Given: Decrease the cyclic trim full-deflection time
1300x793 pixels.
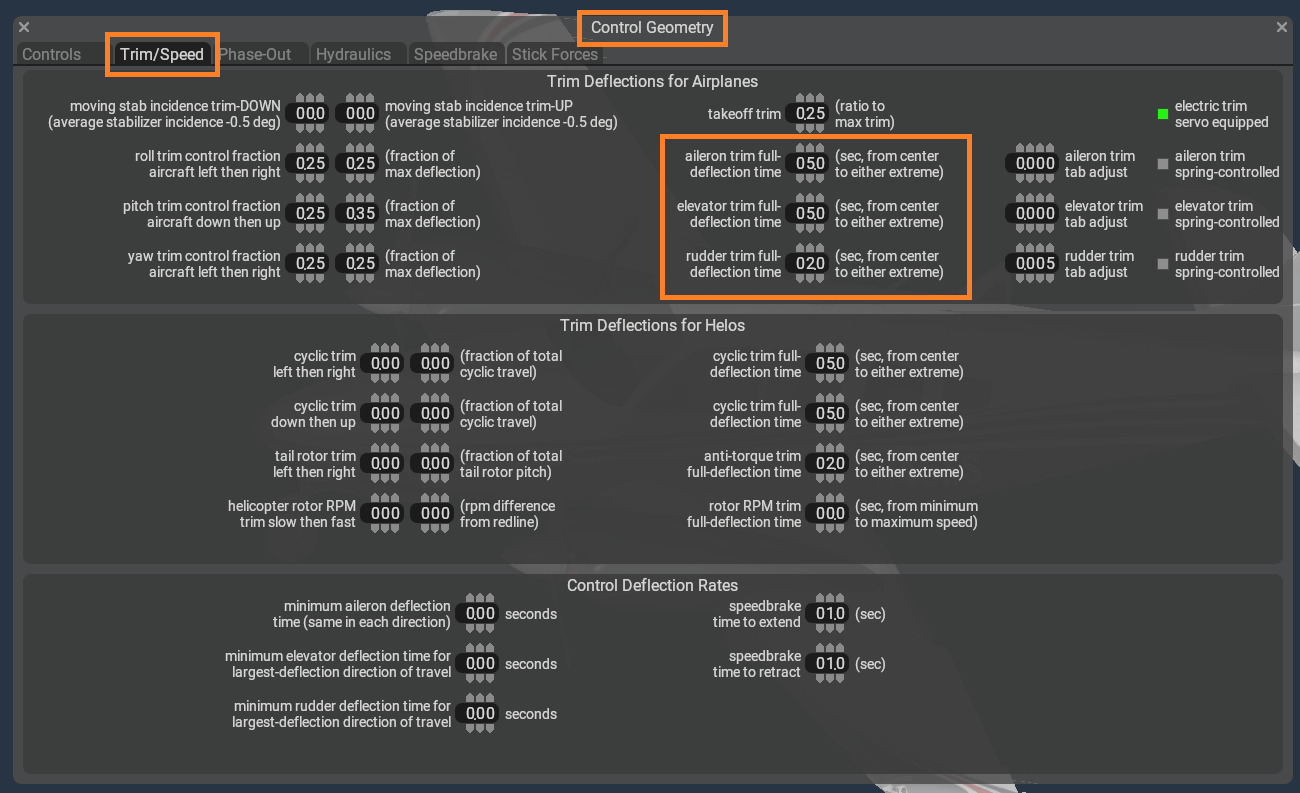Looking at the screenshot, I should click(828, 379).
